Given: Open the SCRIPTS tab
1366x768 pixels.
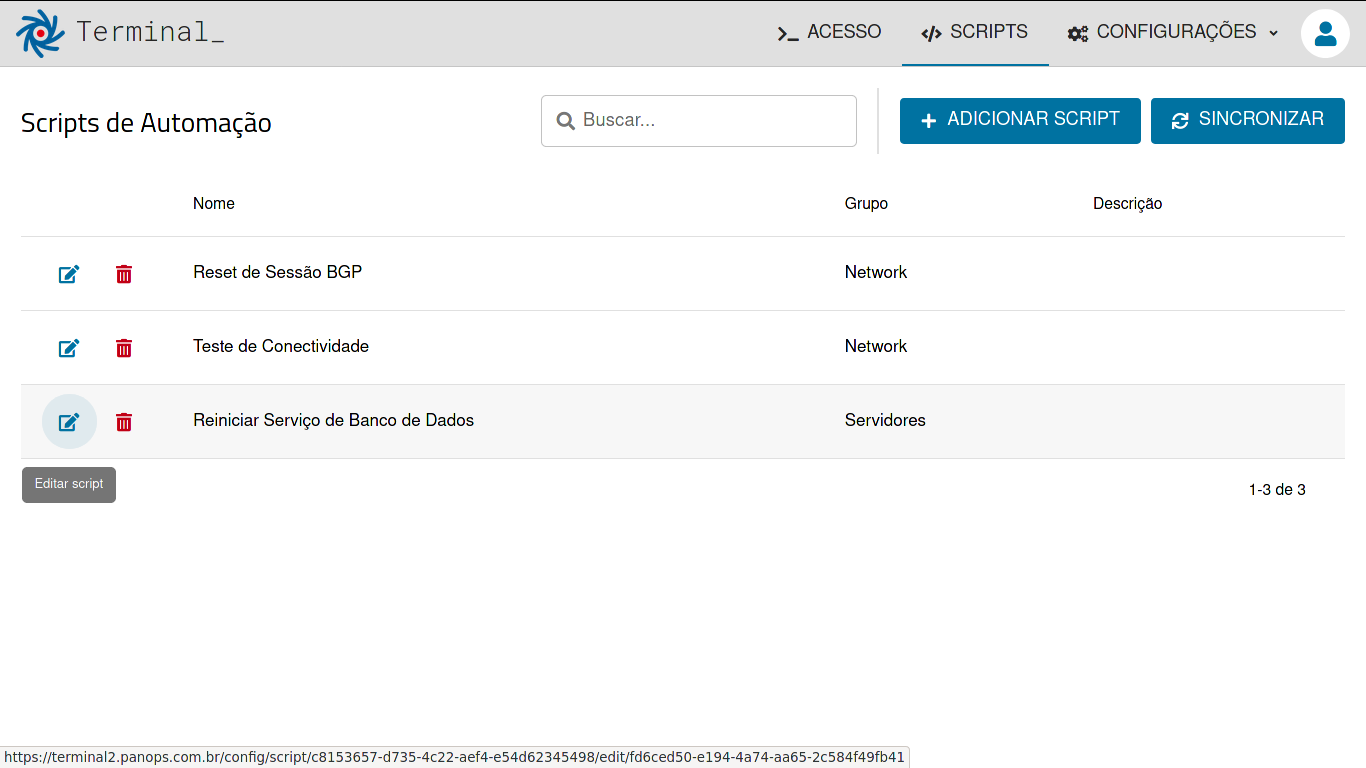Looking at the screenshot, I should pos(975,32).
